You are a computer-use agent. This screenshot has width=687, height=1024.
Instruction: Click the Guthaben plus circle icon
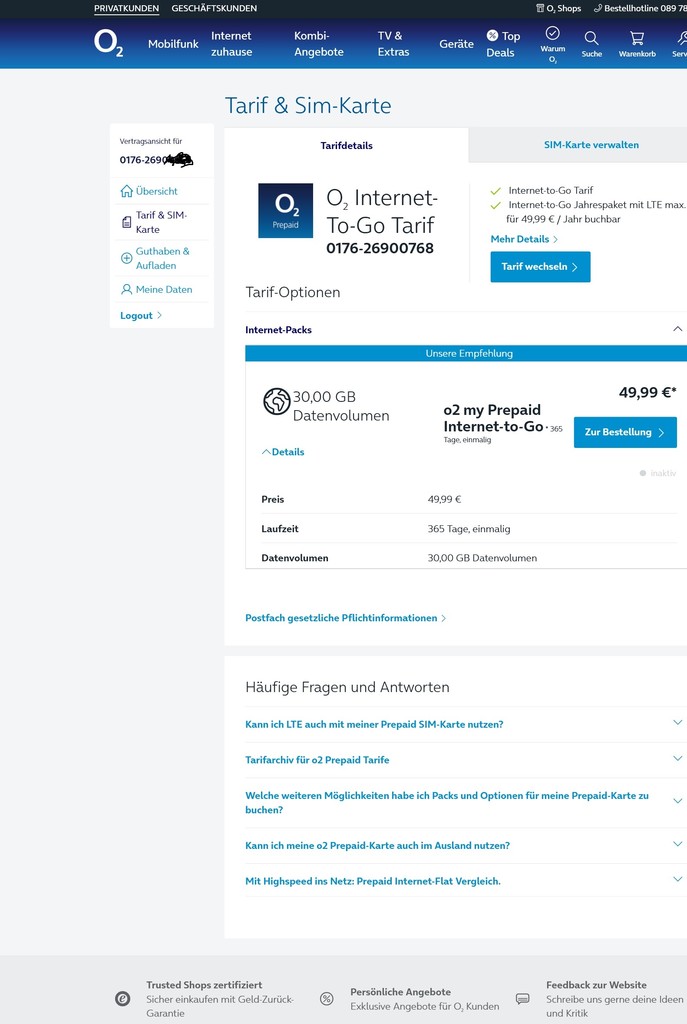click(127, 258)
